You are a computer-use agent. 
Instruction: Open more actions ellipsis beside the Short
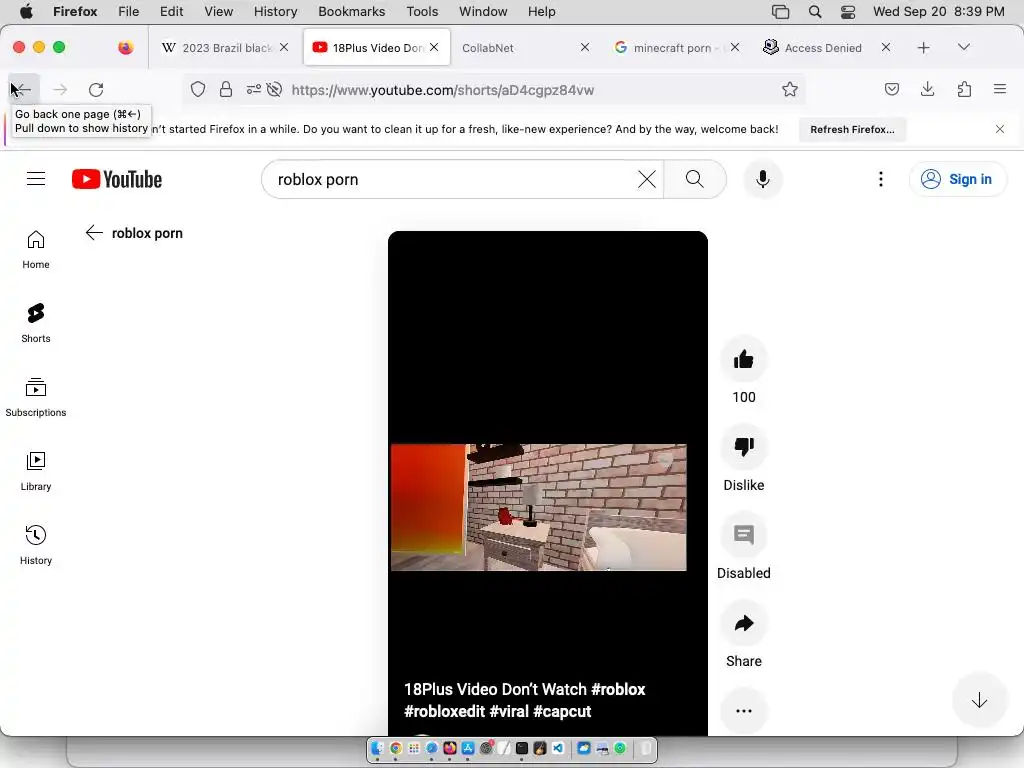click(x=743, y=711)
